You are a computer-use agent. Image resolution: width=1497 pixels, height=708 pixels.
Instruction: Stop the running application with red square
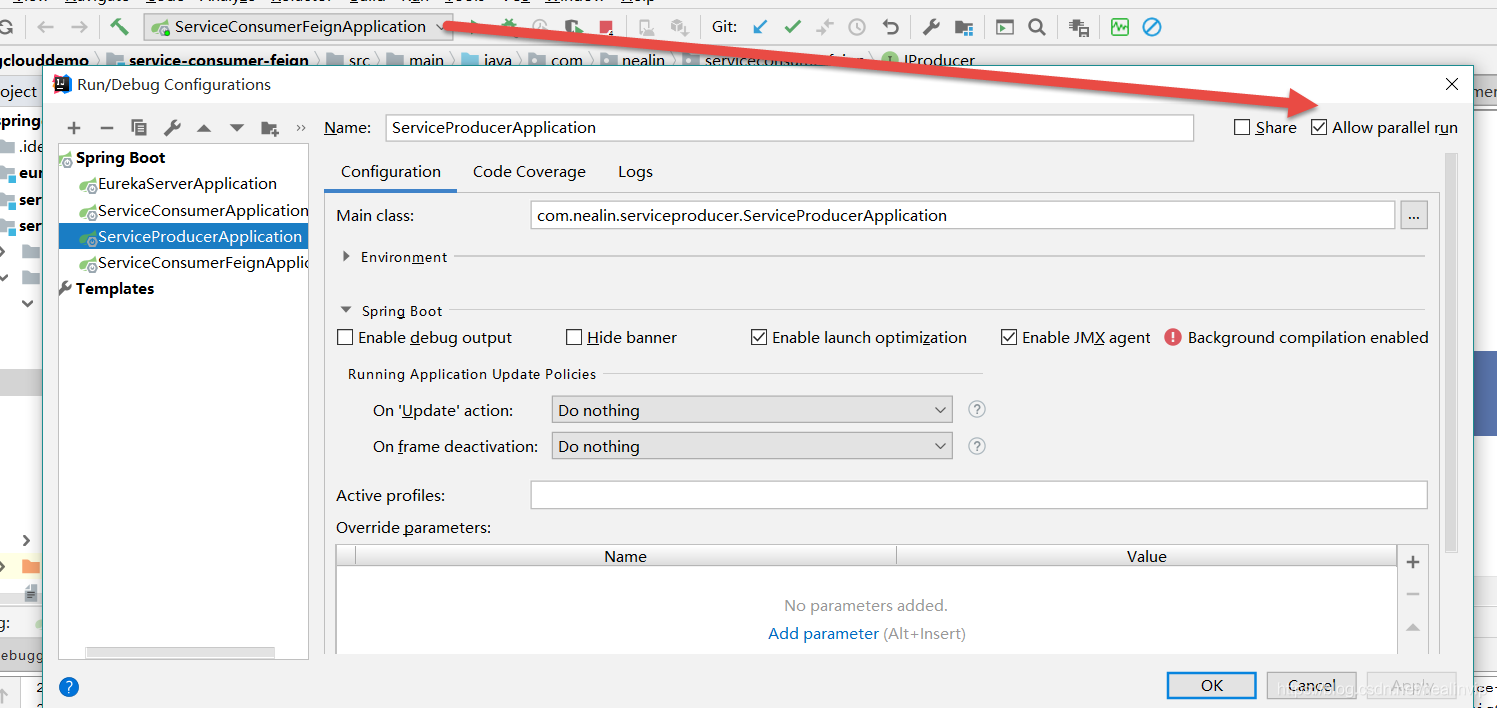(x=606, y=27)
